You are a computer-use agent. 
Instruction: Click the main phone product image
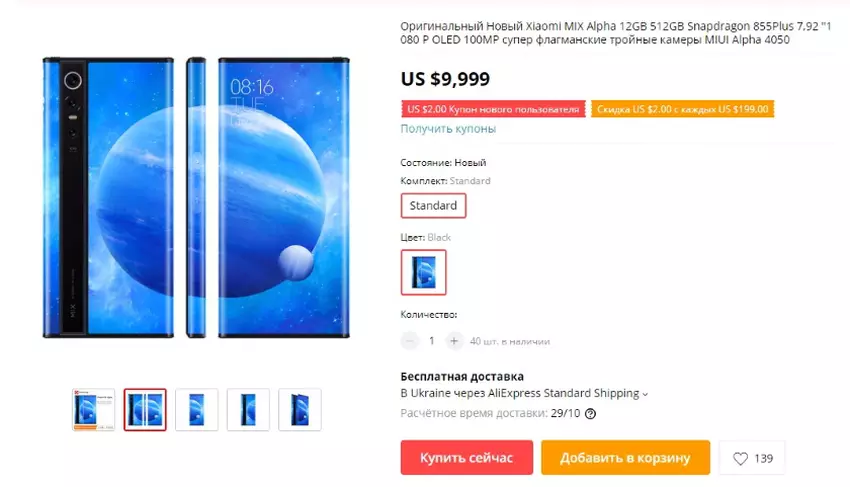[x=196, y=197]
